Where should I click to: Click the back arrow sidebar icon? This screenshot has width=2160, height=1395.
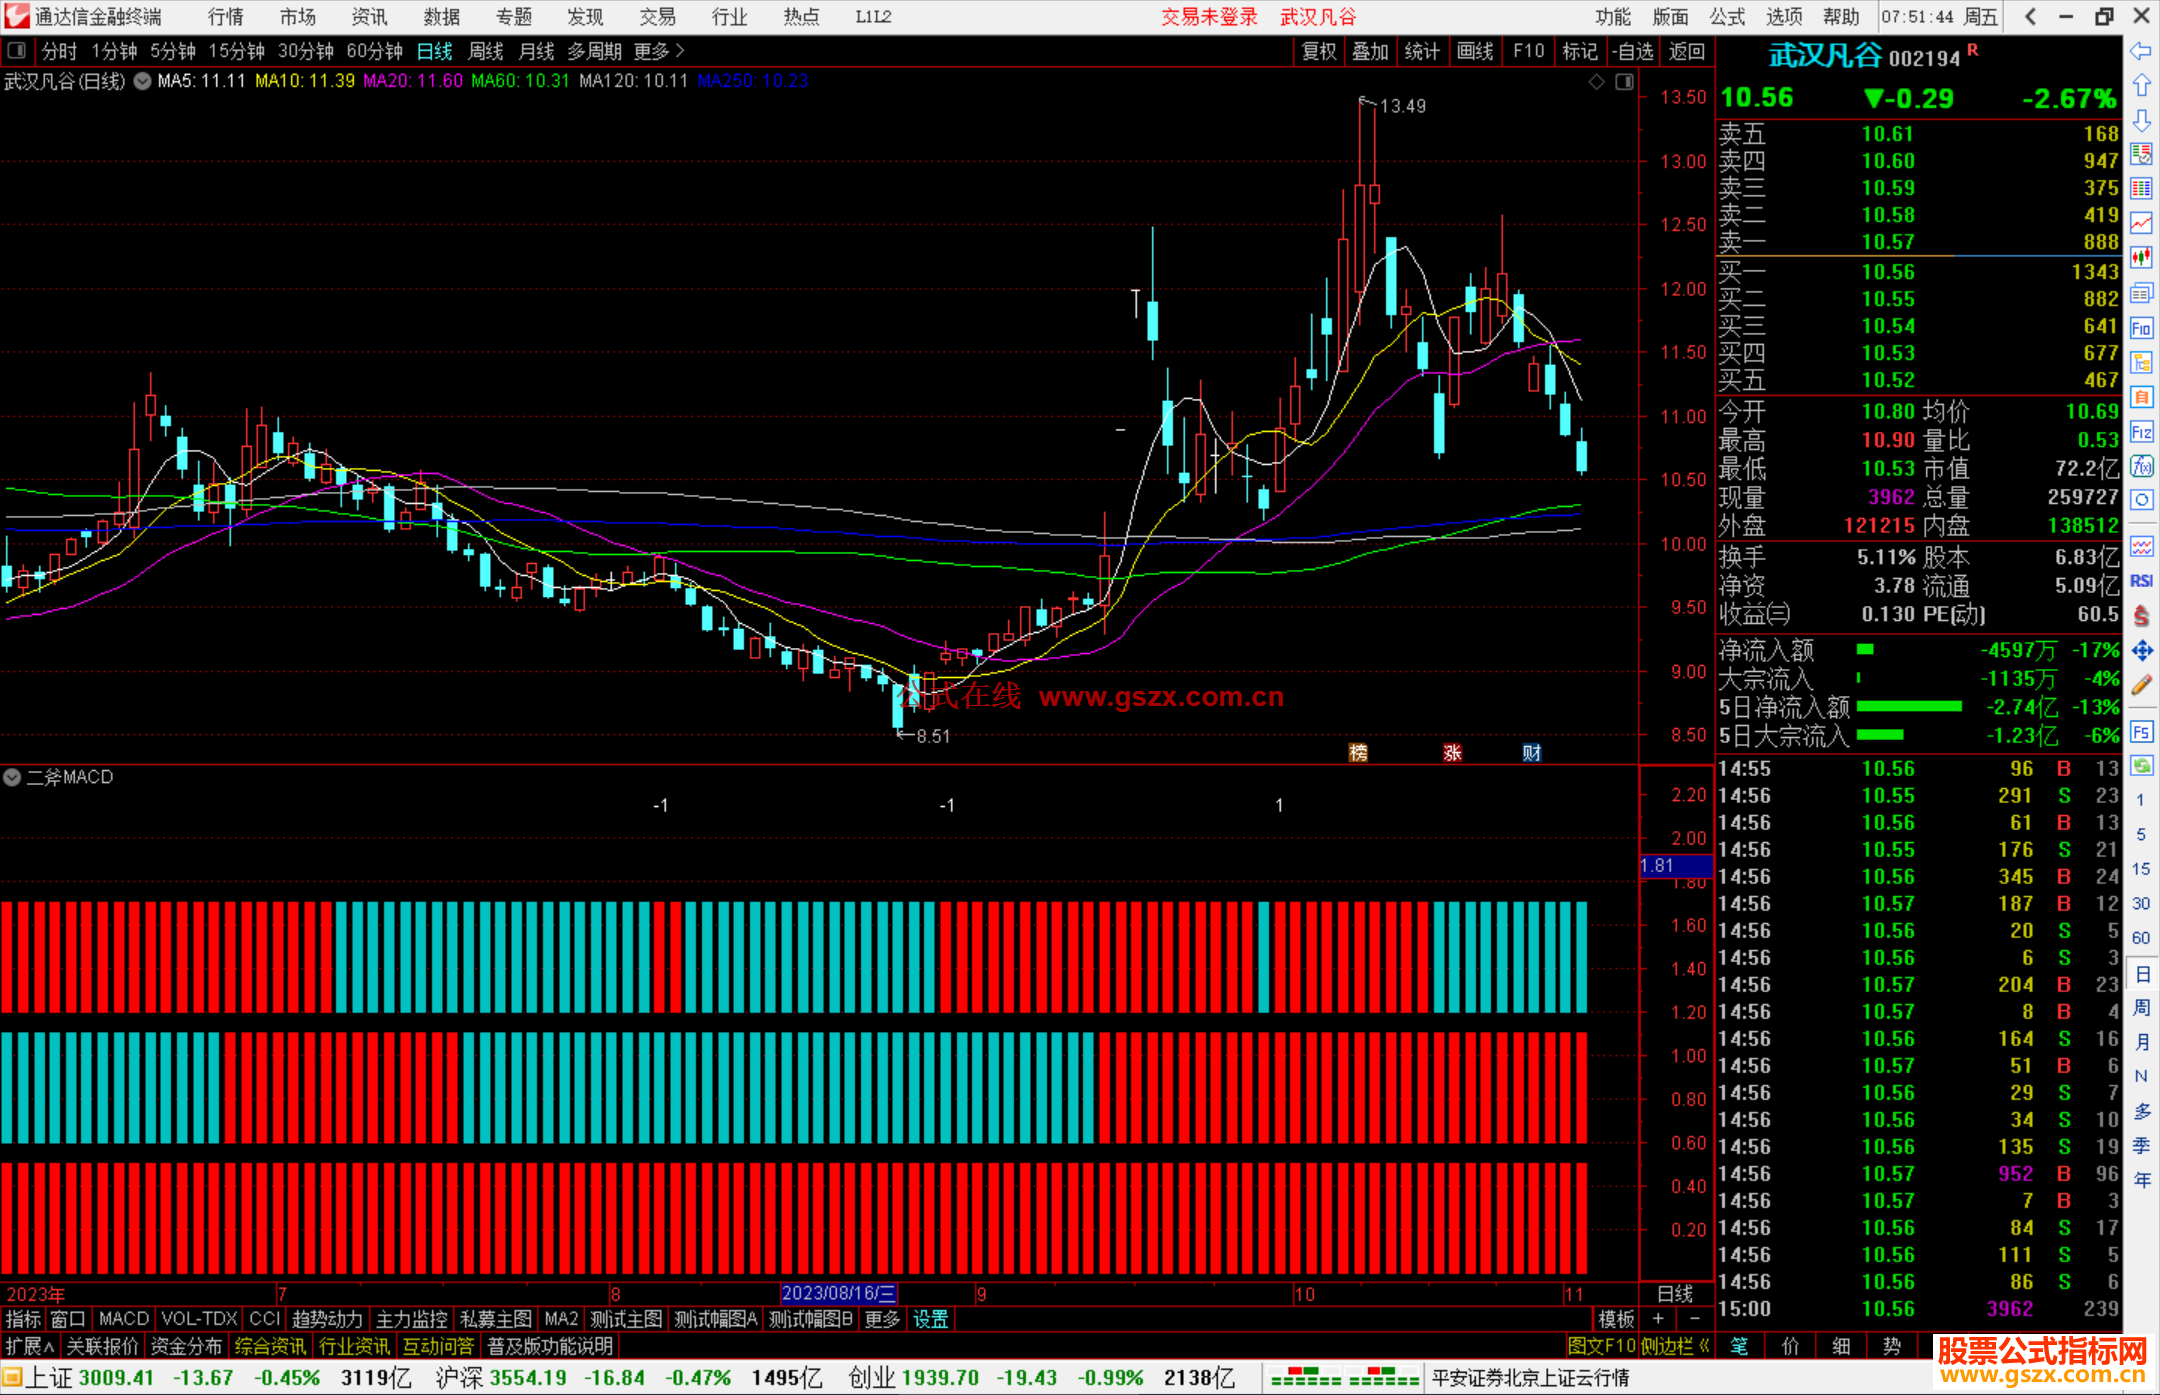point(2141,51)
